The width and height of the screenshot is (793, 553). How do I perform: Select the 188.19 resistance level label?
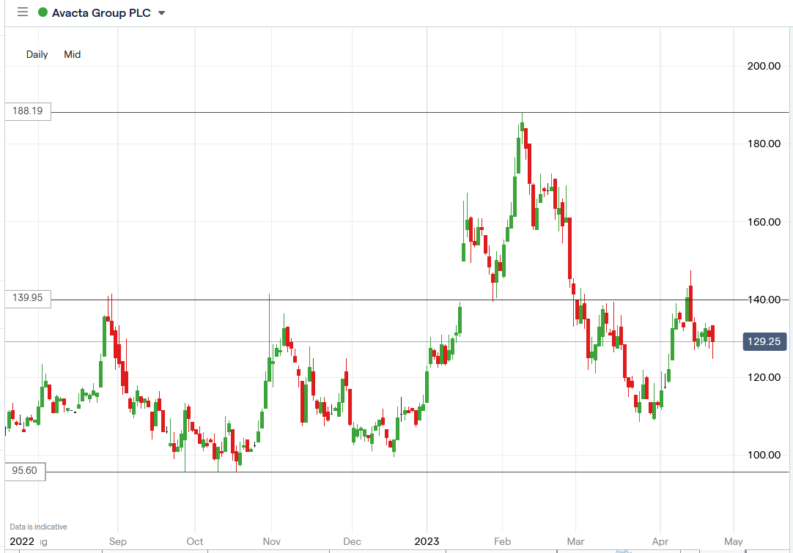point(26,112)
